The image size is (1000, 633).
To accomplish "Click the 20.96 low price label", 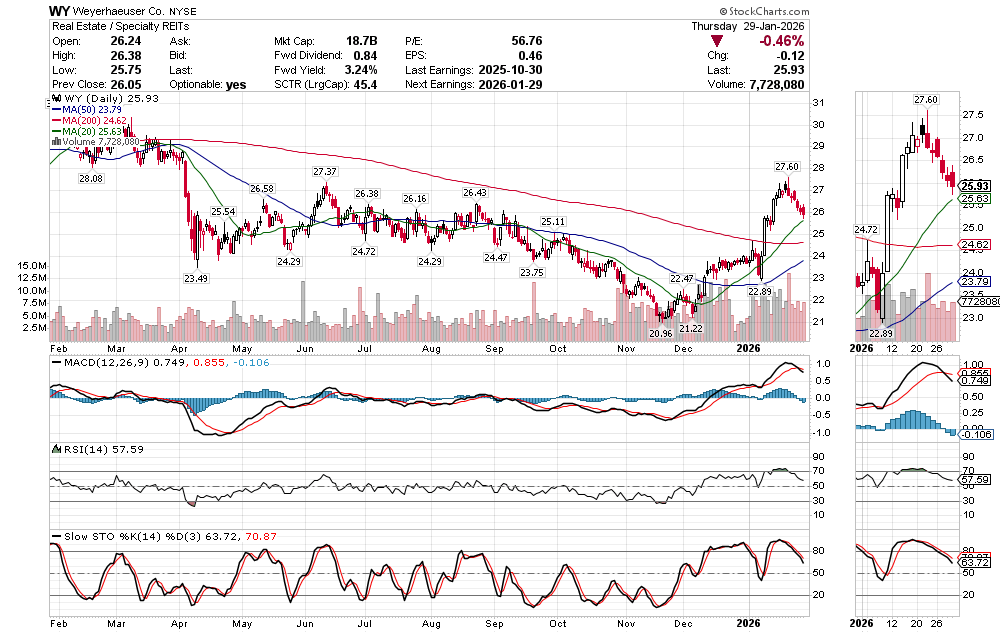I will (x=660, y=333).
